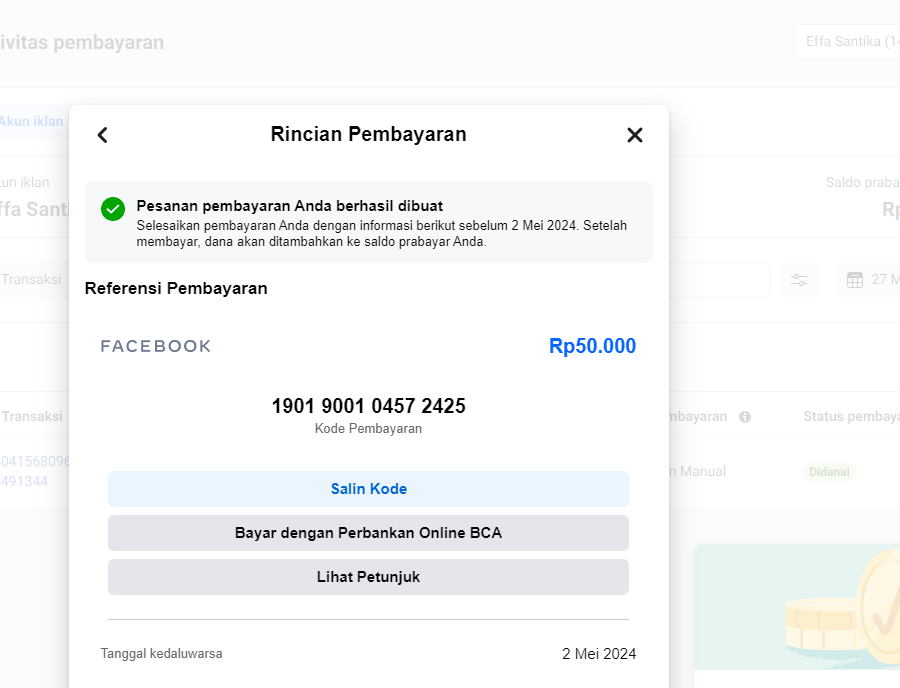Image resolution: width=900 pixels, height=688 pixels.
Task: Click the green success checkmark icon
Action: click(113, 209)
